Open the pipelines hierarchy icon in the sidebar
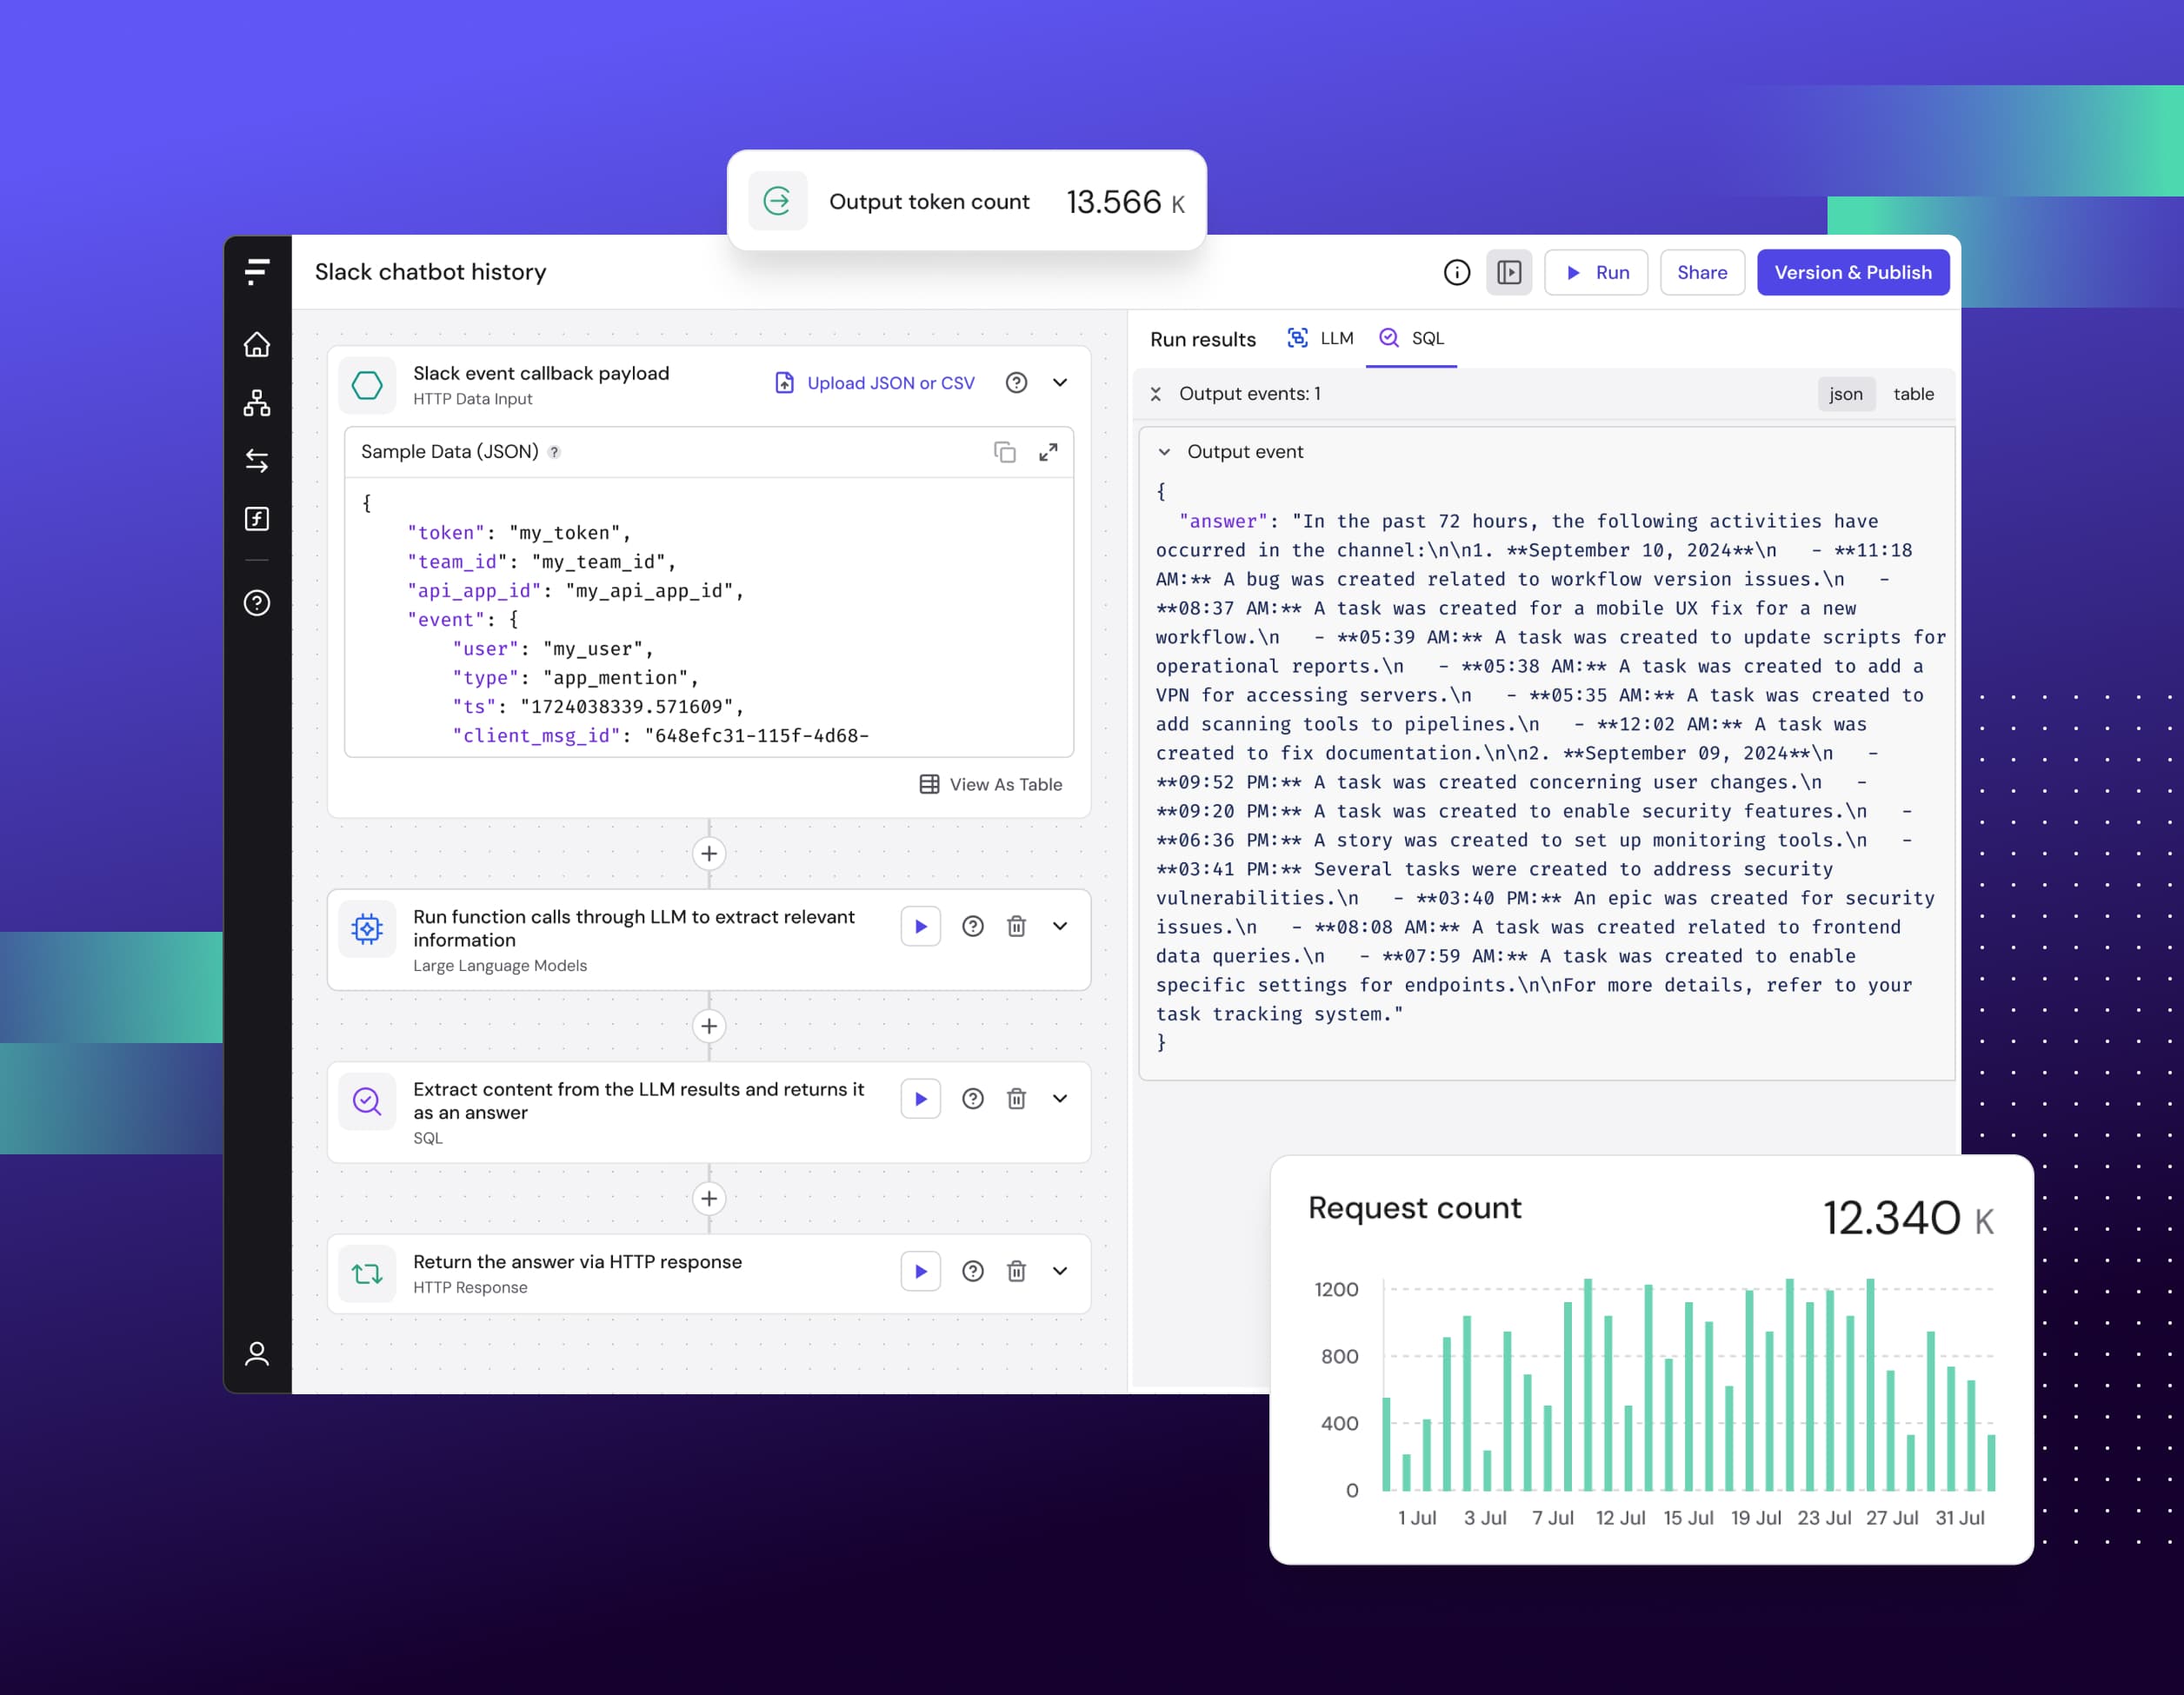This screenshot has height=1695, width=2184. point(257,403)
